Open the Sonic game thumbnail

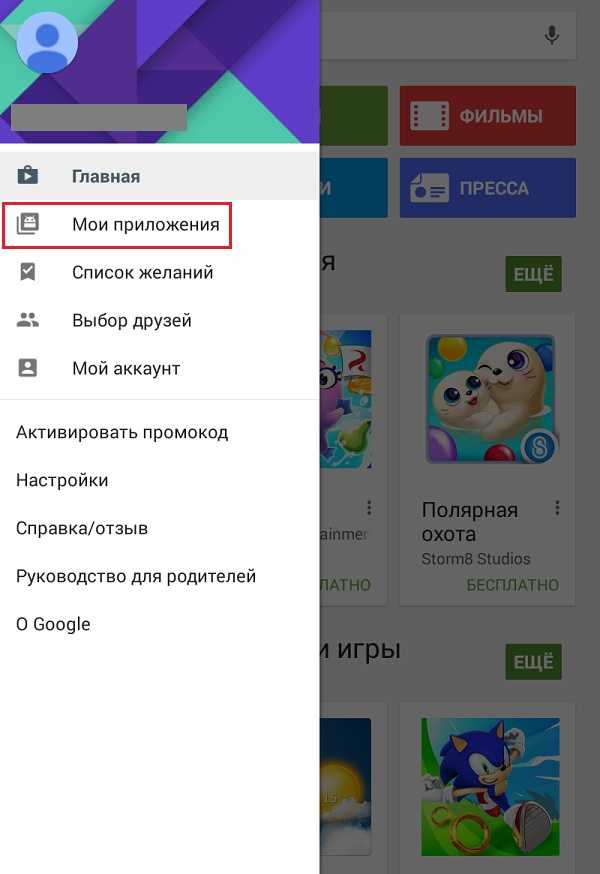[490, 786]
